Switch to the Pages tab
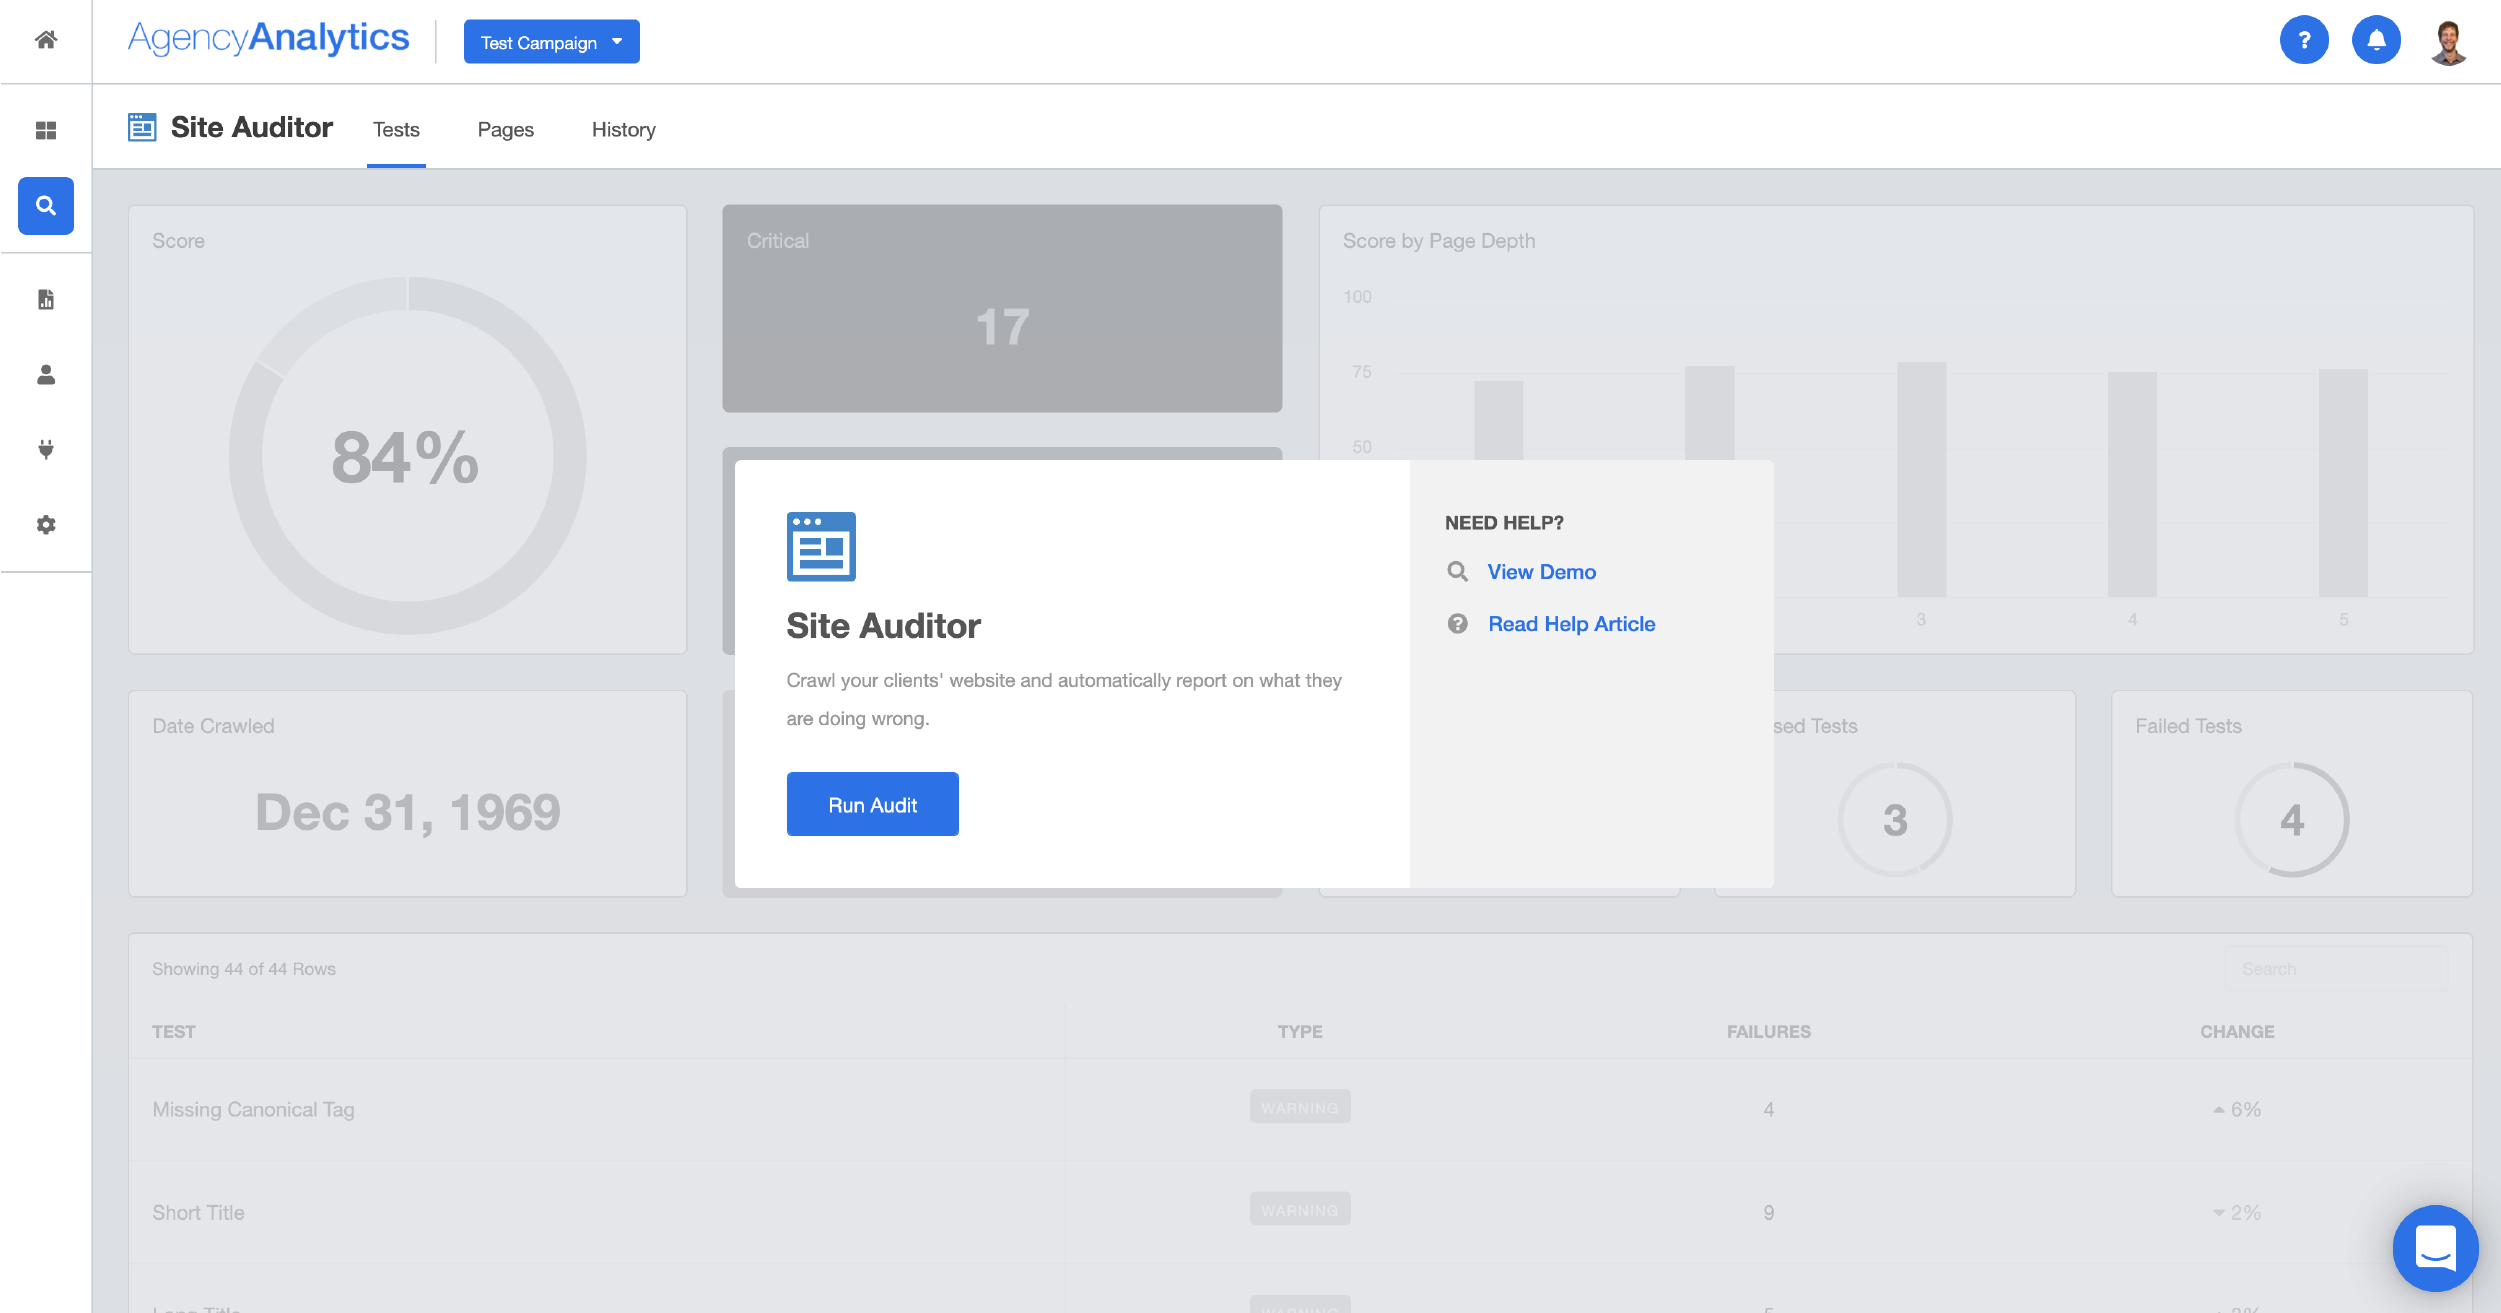 tap(506, 129)
